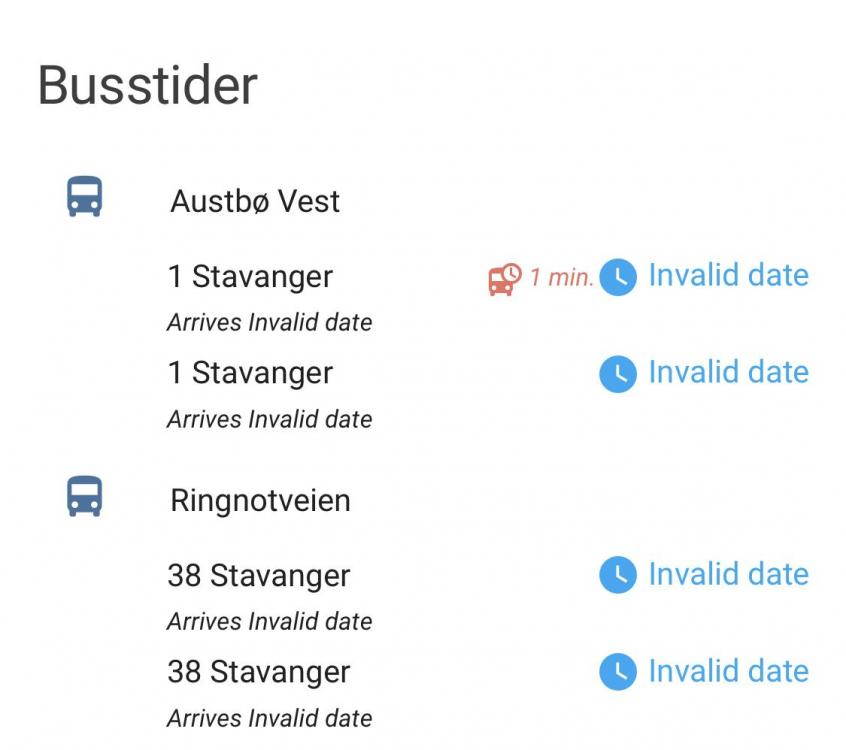Click the red delayed bus icon
The height and width of the screenshot is (750, 846).
(x=505, y=279)
